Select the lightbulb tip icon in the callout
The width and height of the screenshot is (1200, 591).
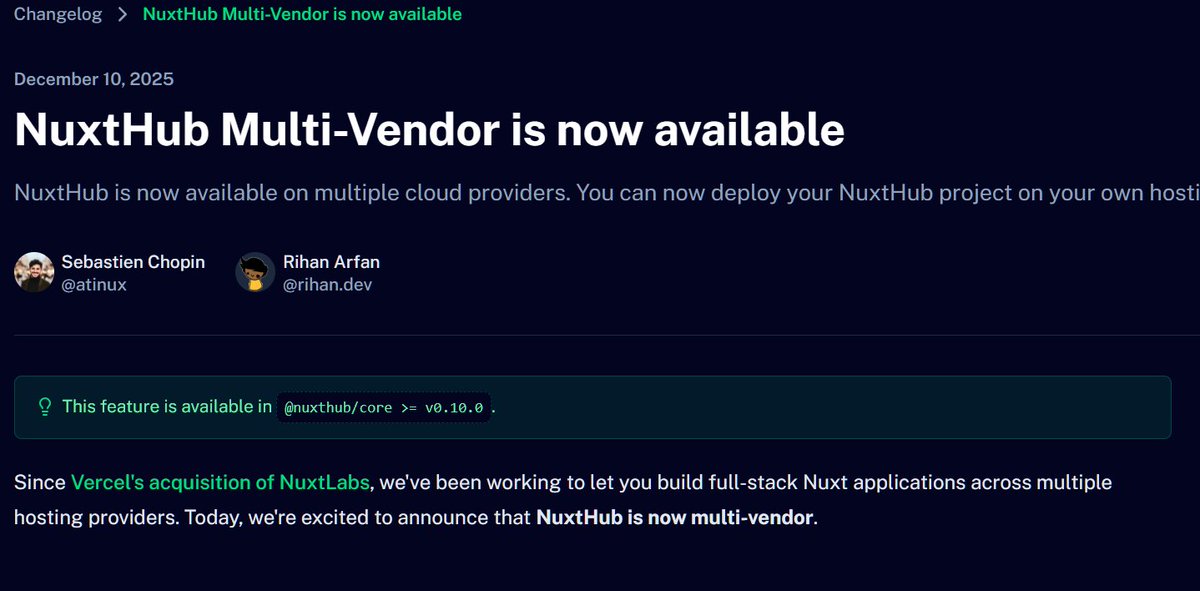[x=44, y=407]
